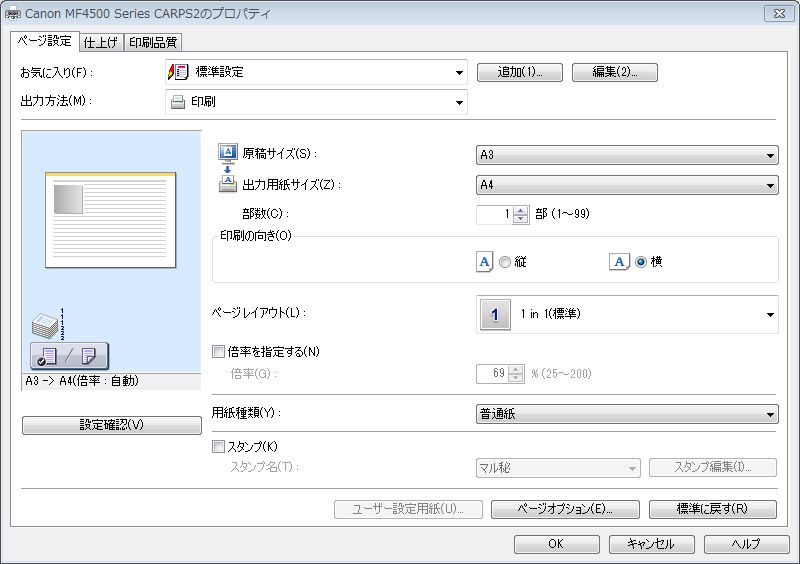
Task: Click the one-sided/two-sided print toggle icon button
Action: [69, 356]
